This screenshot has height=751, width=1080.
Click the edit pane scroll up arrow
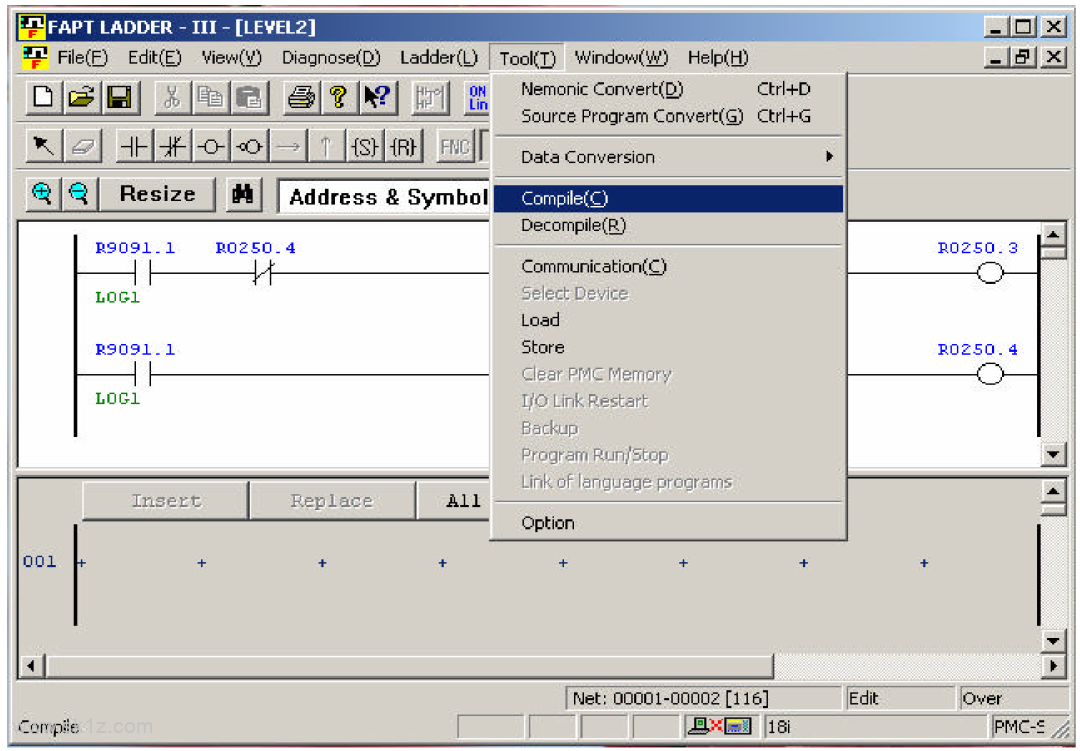tap(1053, 491)
